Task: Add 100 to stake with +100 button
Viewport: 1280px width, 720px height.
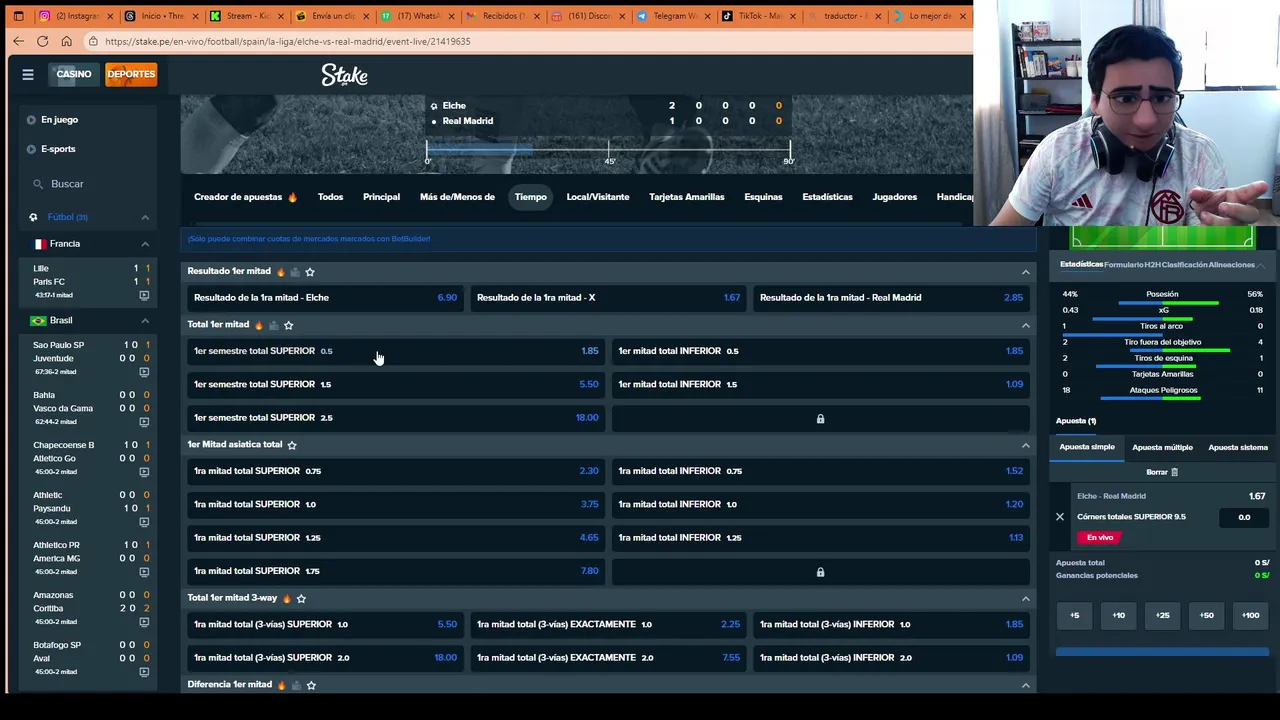Action: [x=1250, y=616]
